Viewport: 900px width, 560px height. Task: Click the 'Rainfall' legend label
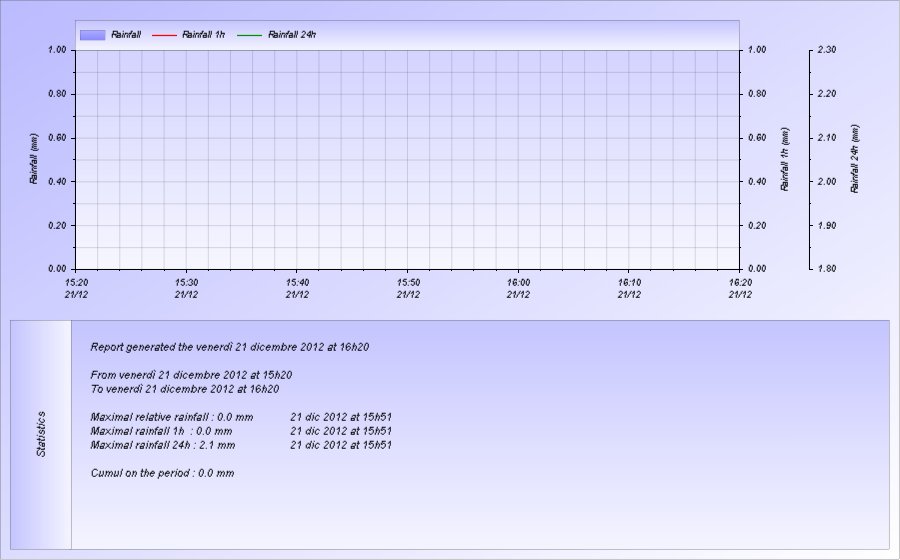point(126,34)
